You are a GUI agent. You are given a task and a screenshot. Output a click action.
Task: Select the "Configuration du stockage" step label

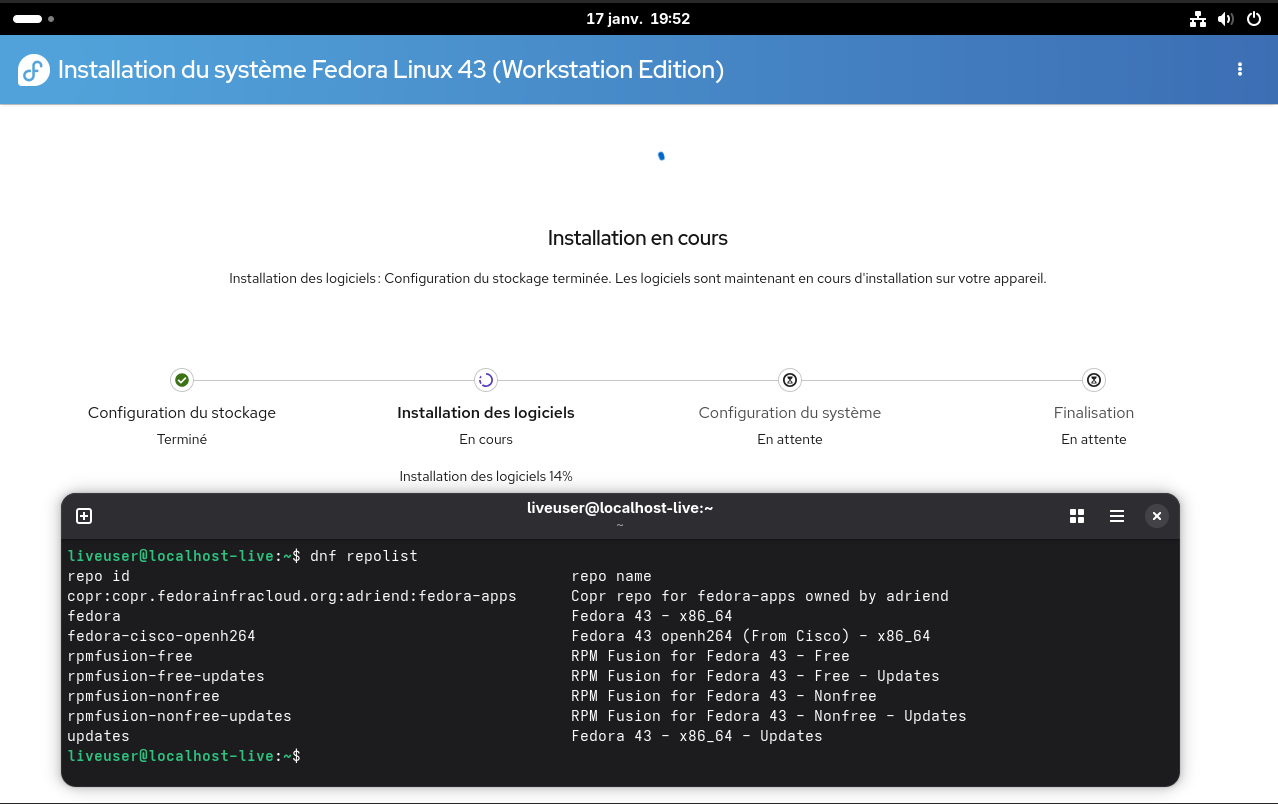coord(182,413)
